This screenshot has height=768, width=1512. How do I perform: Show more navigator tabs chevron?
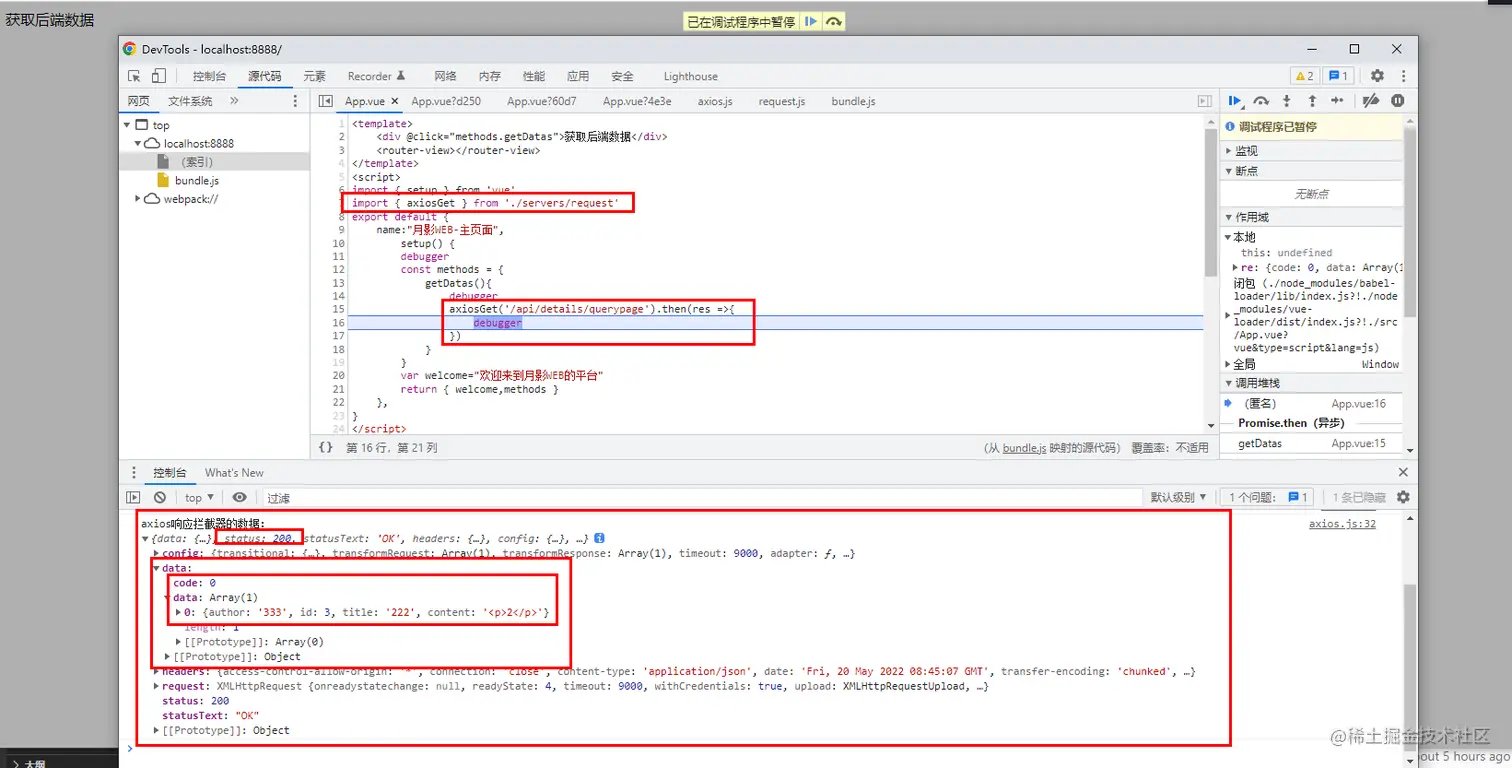(x=234, y=101)
